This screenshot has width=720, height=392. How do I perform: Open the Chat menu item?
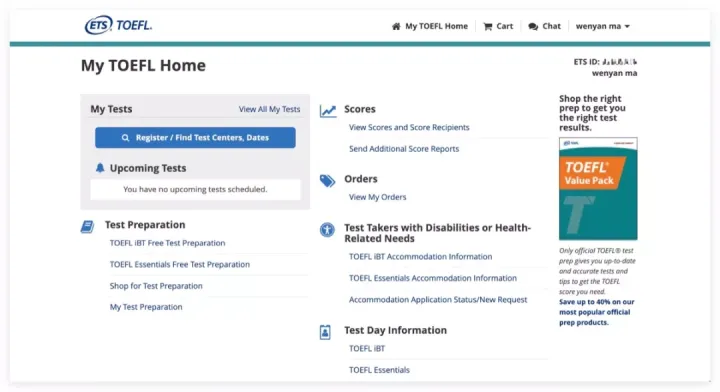(x=545, y=26)
